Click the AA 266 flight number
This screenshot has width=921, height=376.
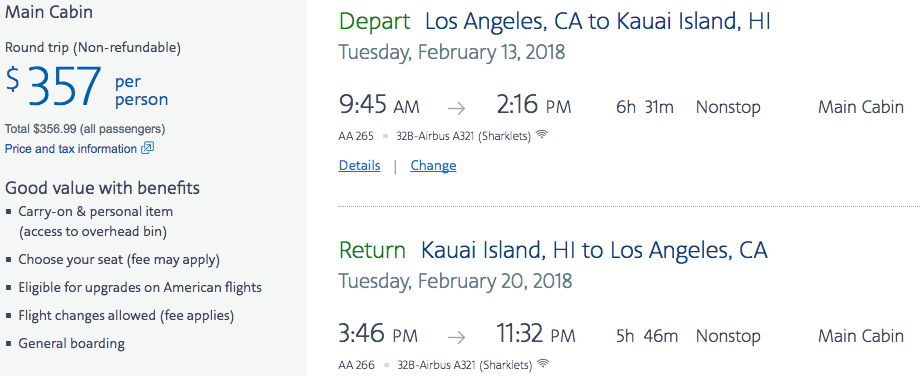tap(357, 364)
